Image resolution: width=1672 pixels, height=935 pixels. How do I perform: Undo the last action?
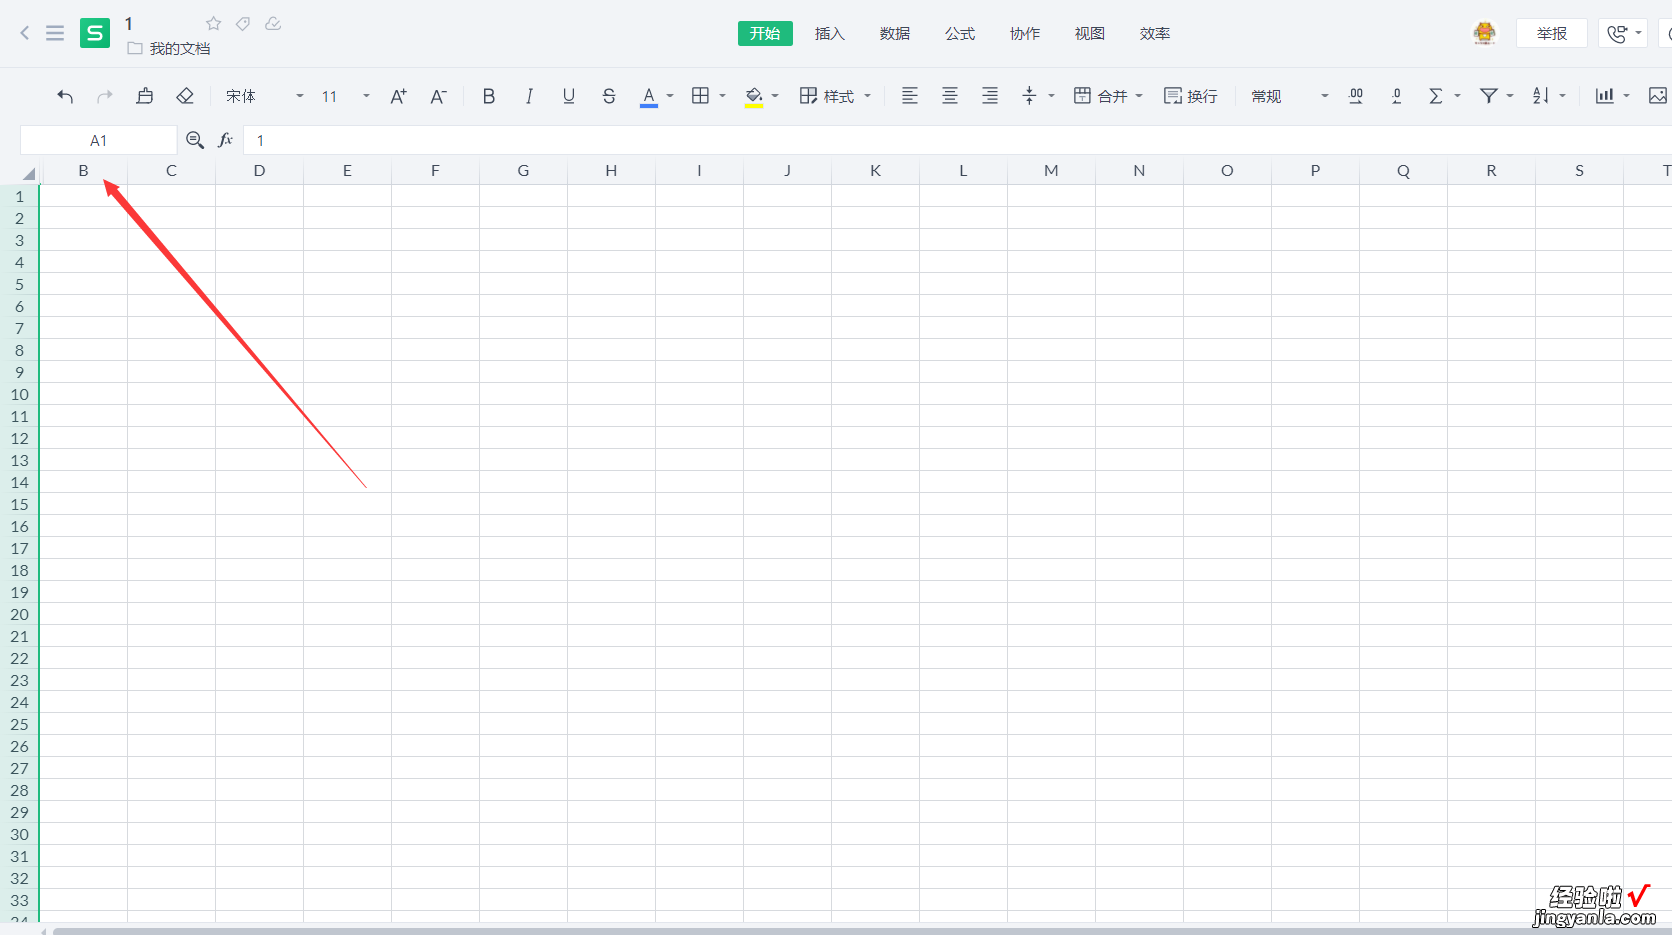click(x=65, y=96)
